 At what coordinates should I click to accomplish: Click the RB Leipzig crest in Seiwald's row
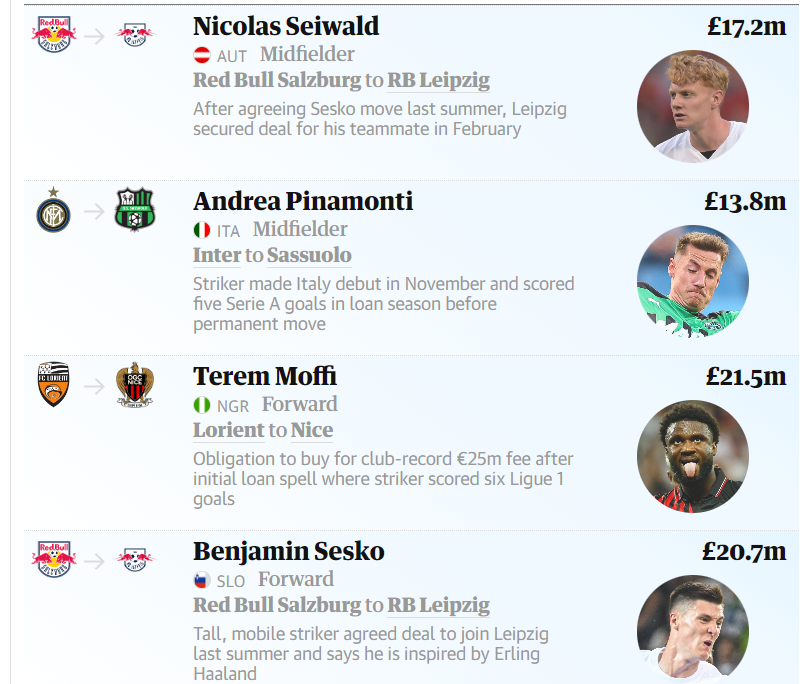[135, 34]
